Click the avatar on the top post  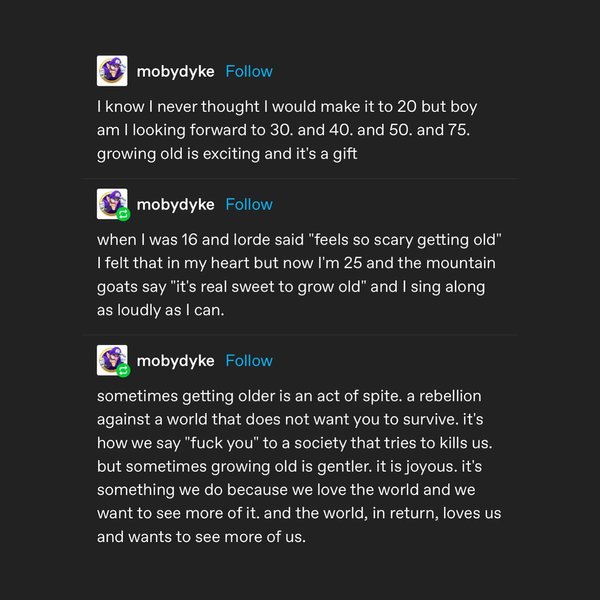coord(112,71)
